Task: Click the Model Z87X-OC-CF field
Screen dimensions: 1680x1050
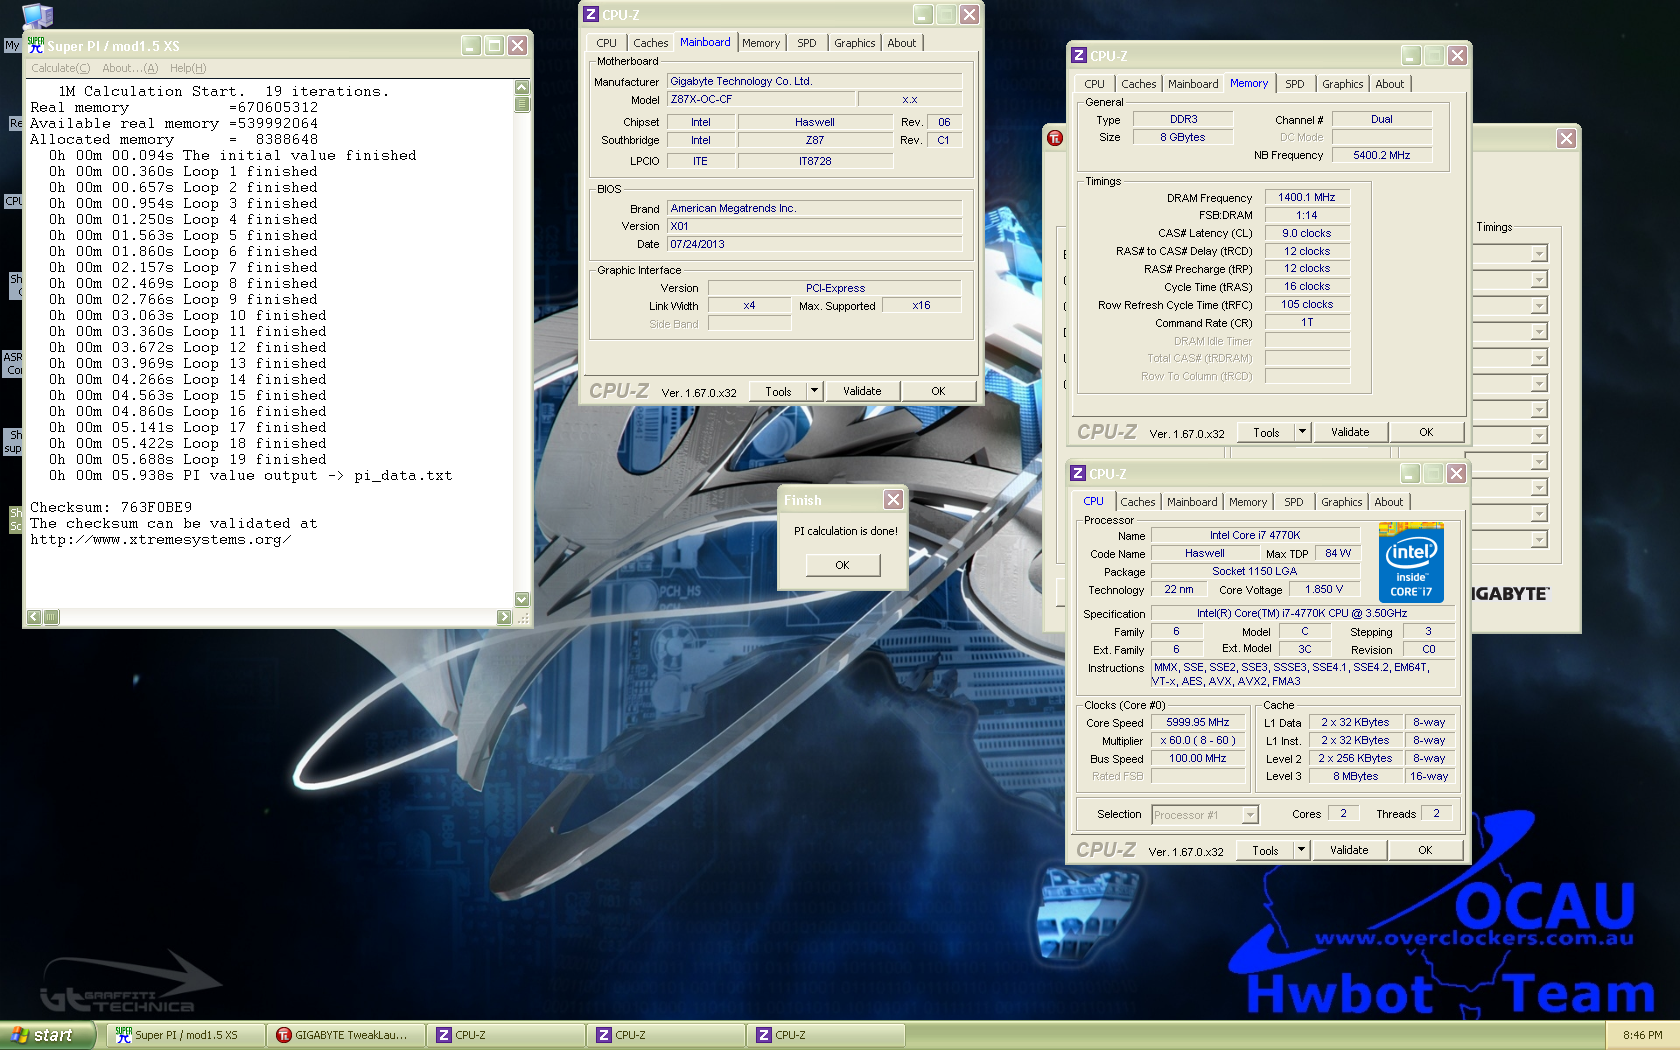Action: (x=761, y=99)
